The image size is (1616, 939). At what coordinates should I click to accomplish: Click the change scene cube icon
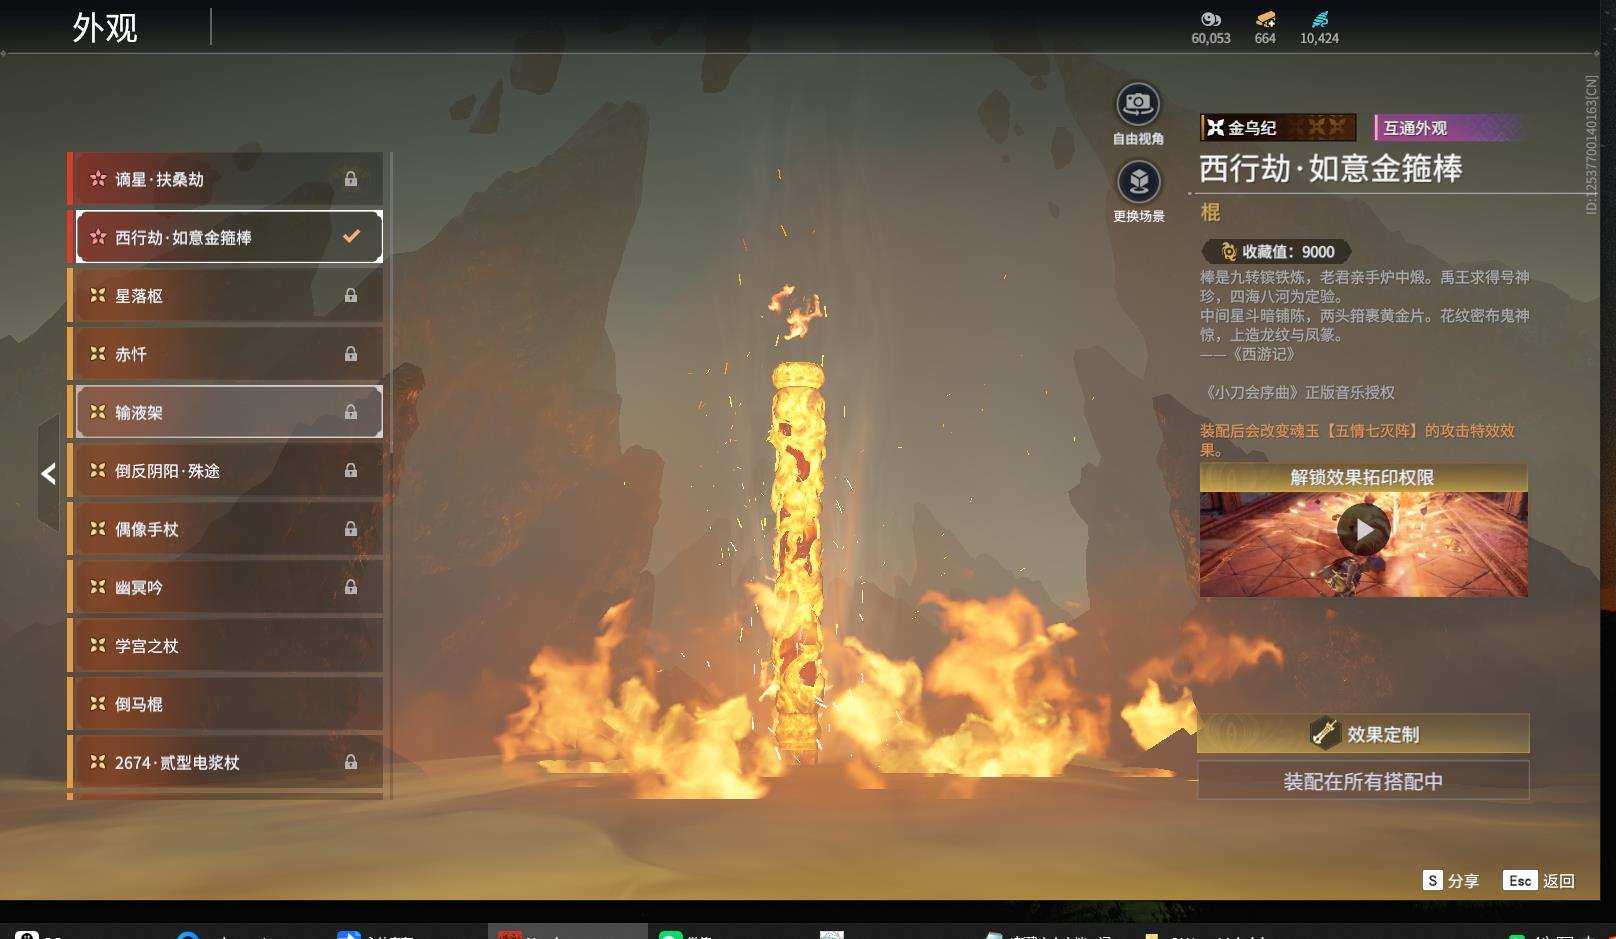point(1138,182)
